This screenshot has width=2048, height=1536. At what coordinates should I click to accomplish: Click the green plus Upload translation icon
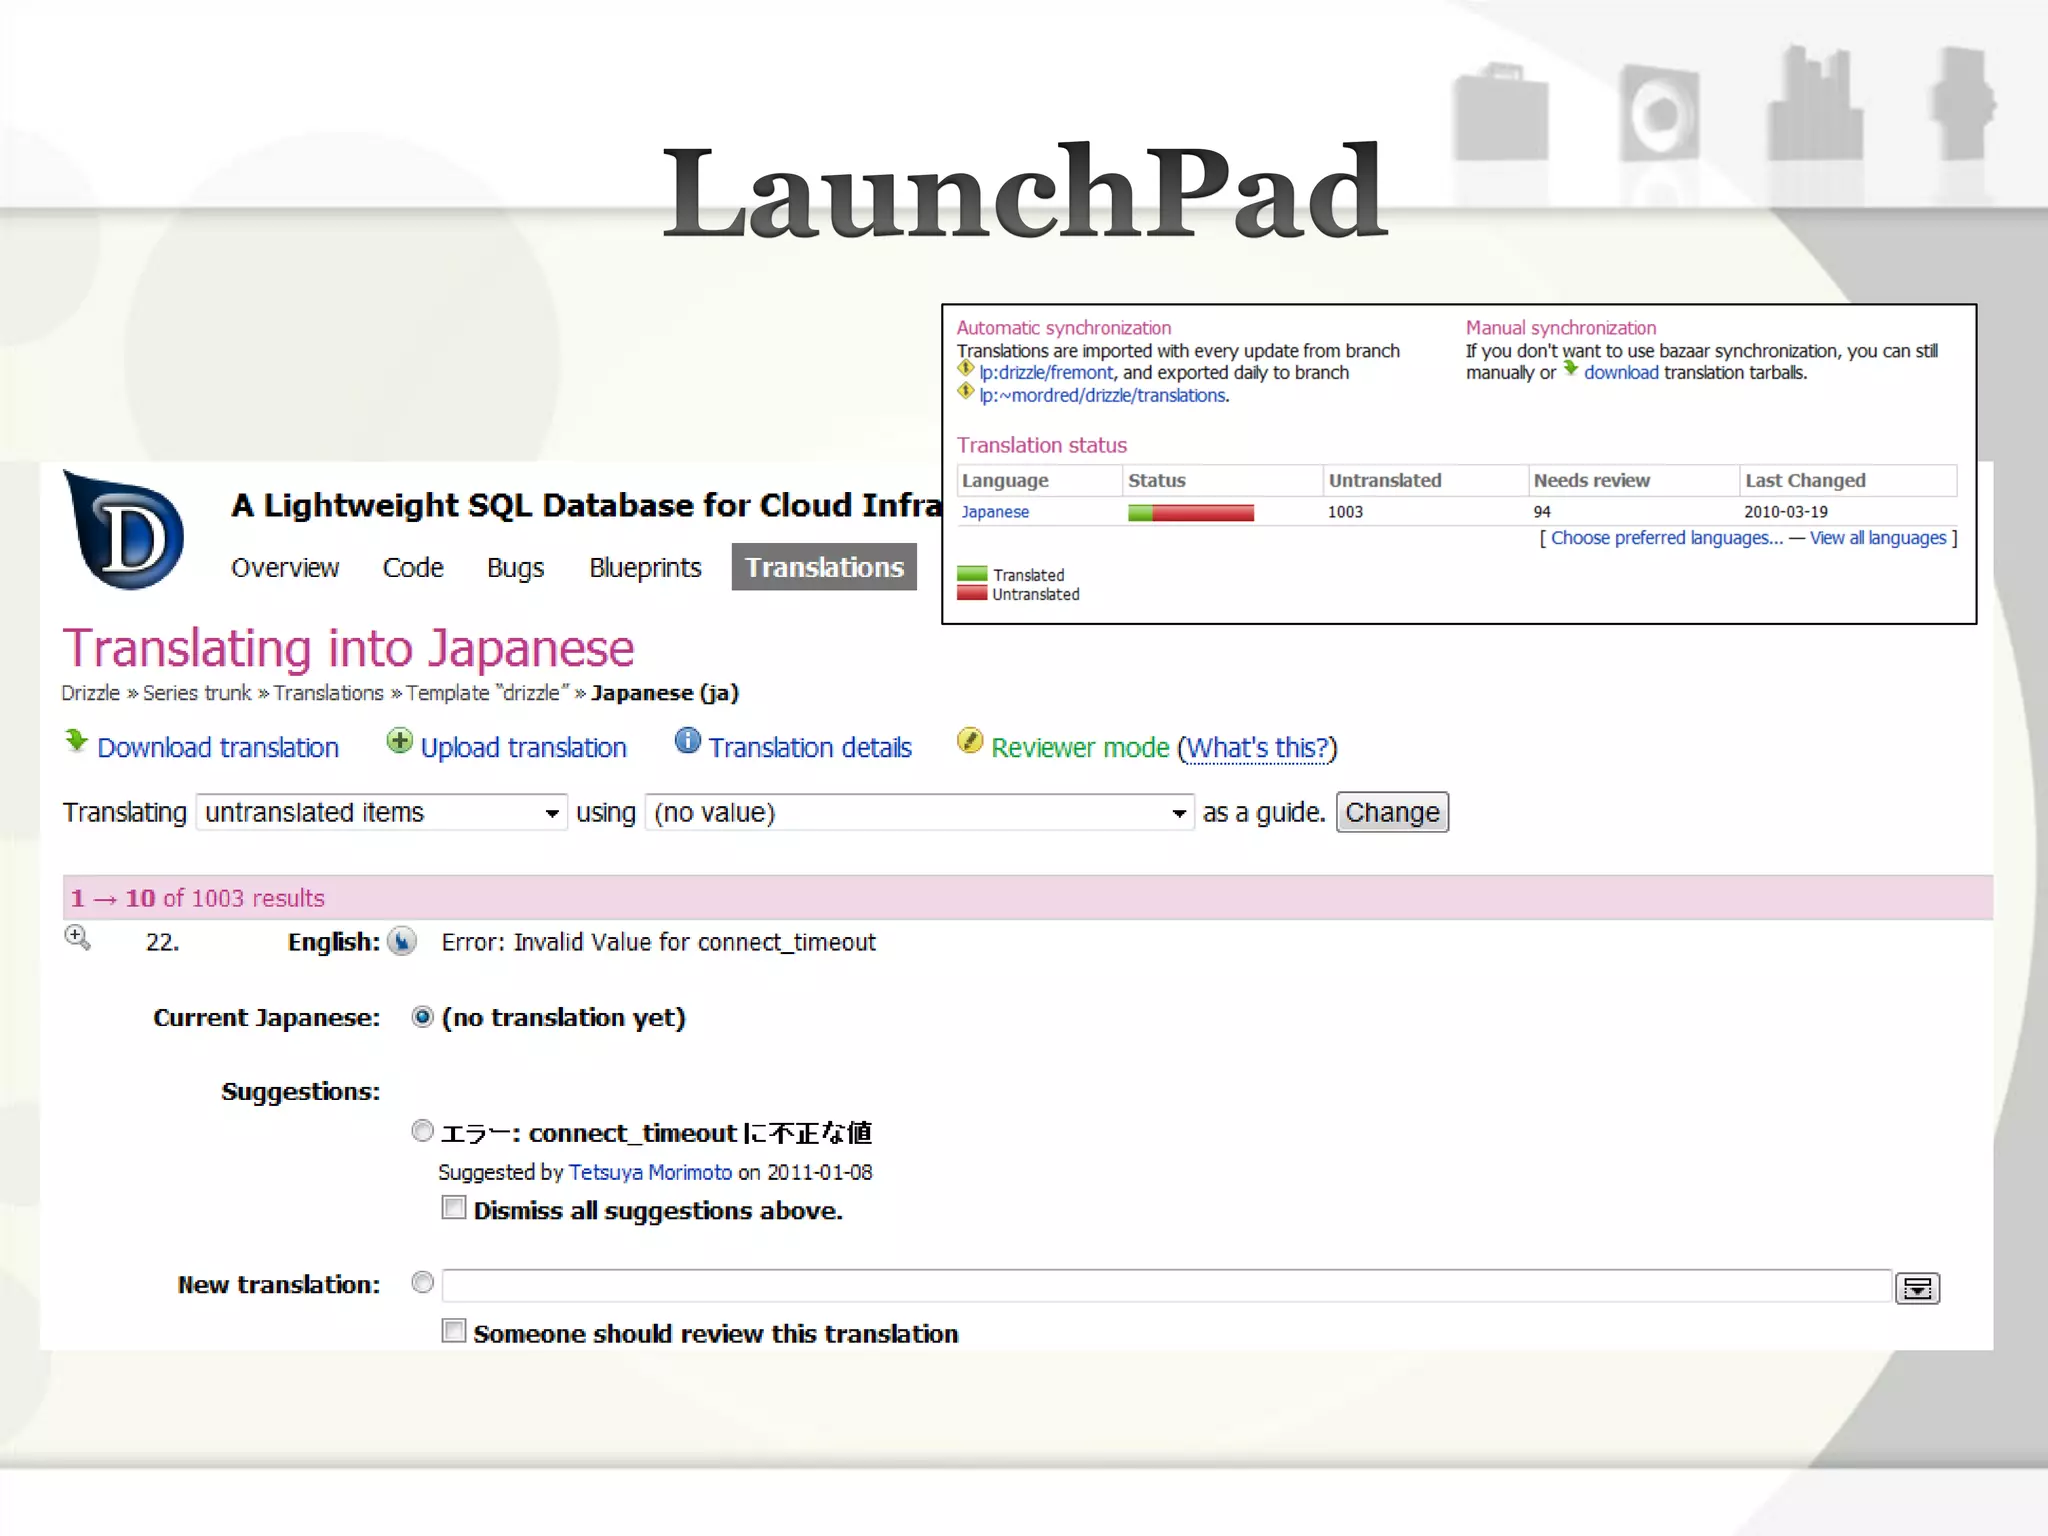[399, 741]
